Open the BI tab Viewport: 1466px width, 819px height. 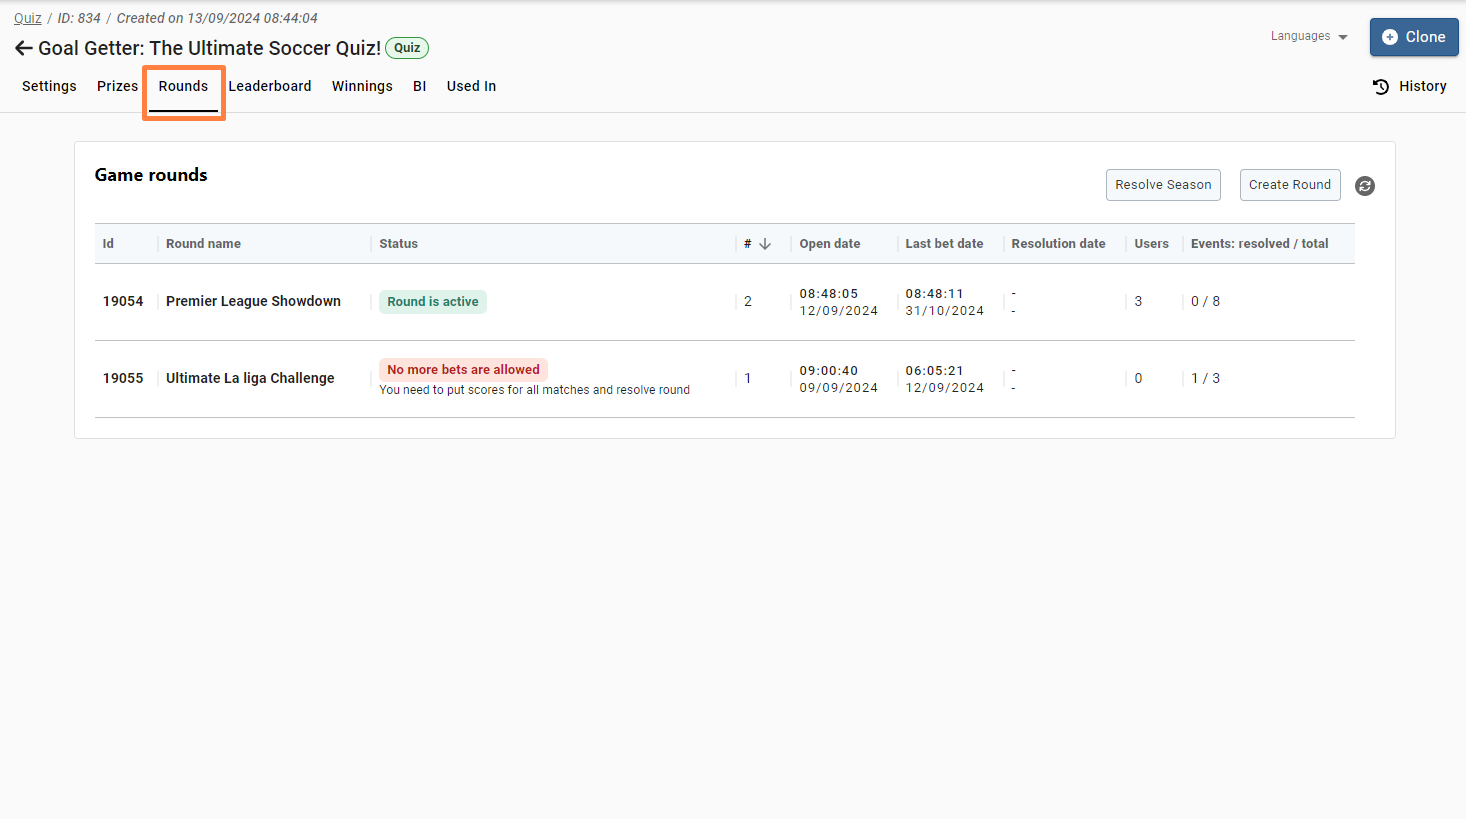pyautogui.click(x=419, y=86)
